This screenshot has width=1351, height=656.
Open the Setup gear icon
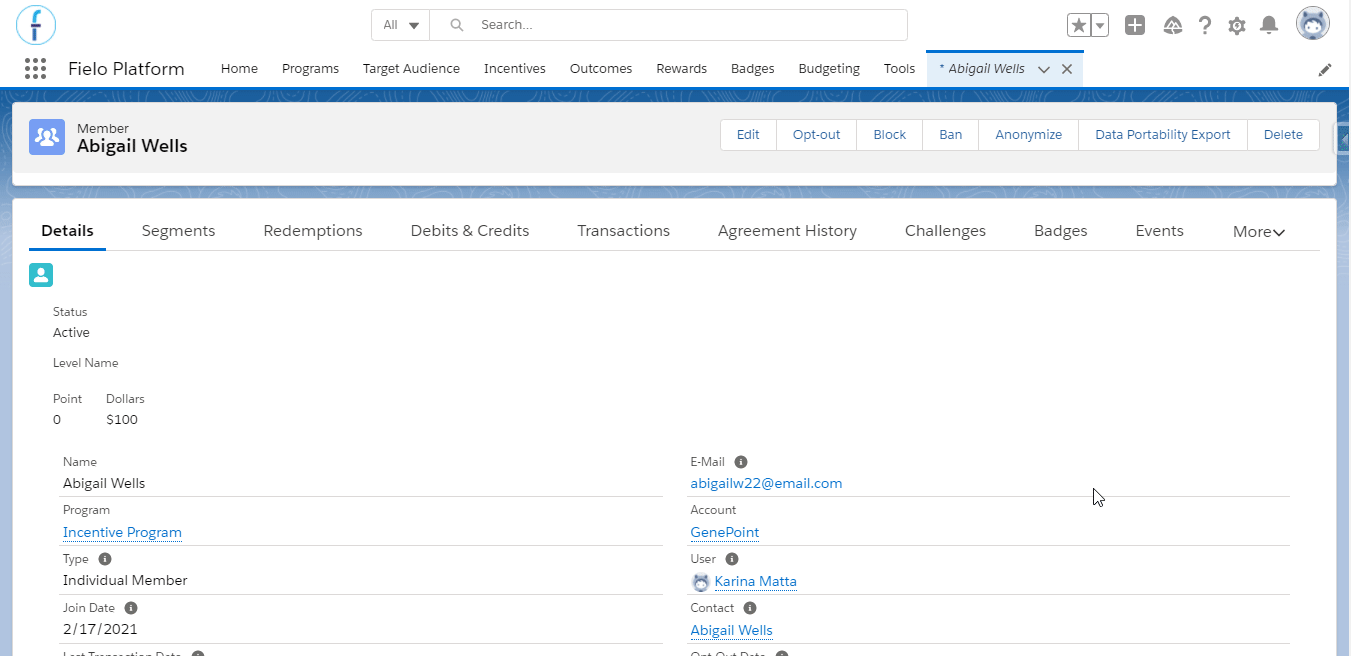(1237, 25)
